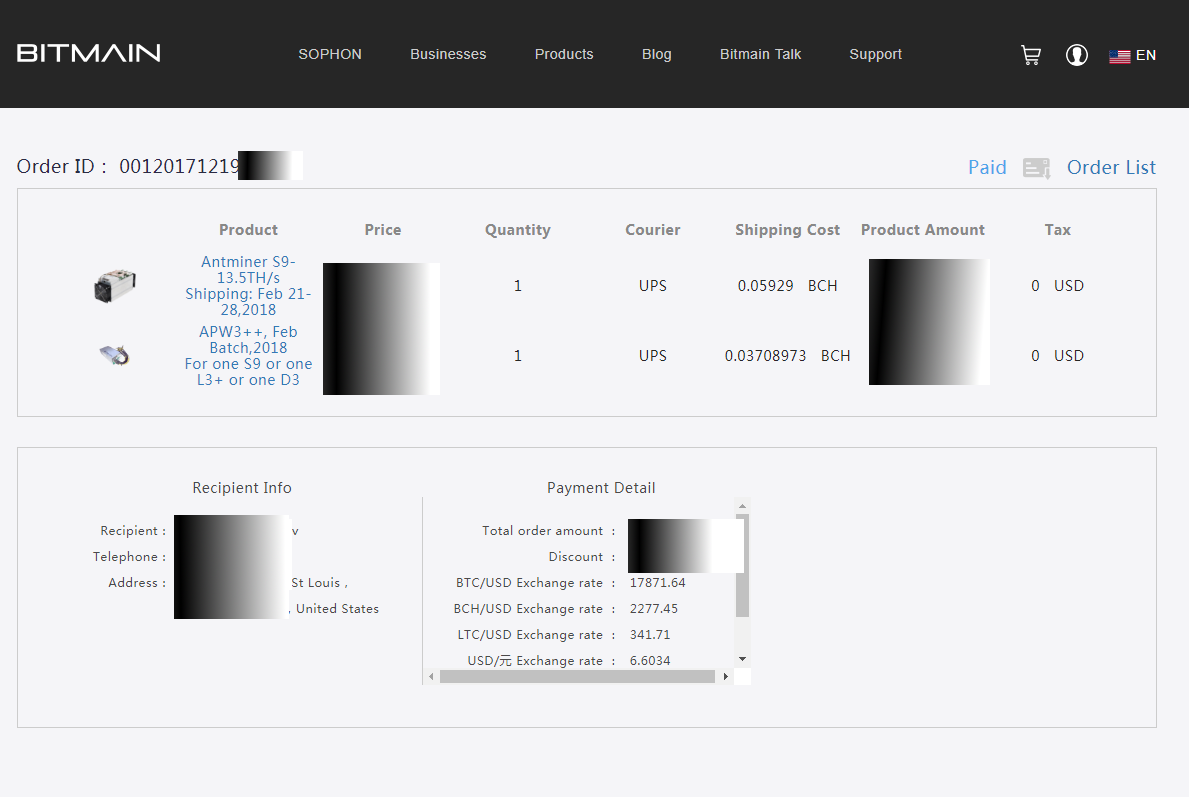Open the shopping cart
This screenshot has height=797, width=1189.
[x=1030, y=55]
